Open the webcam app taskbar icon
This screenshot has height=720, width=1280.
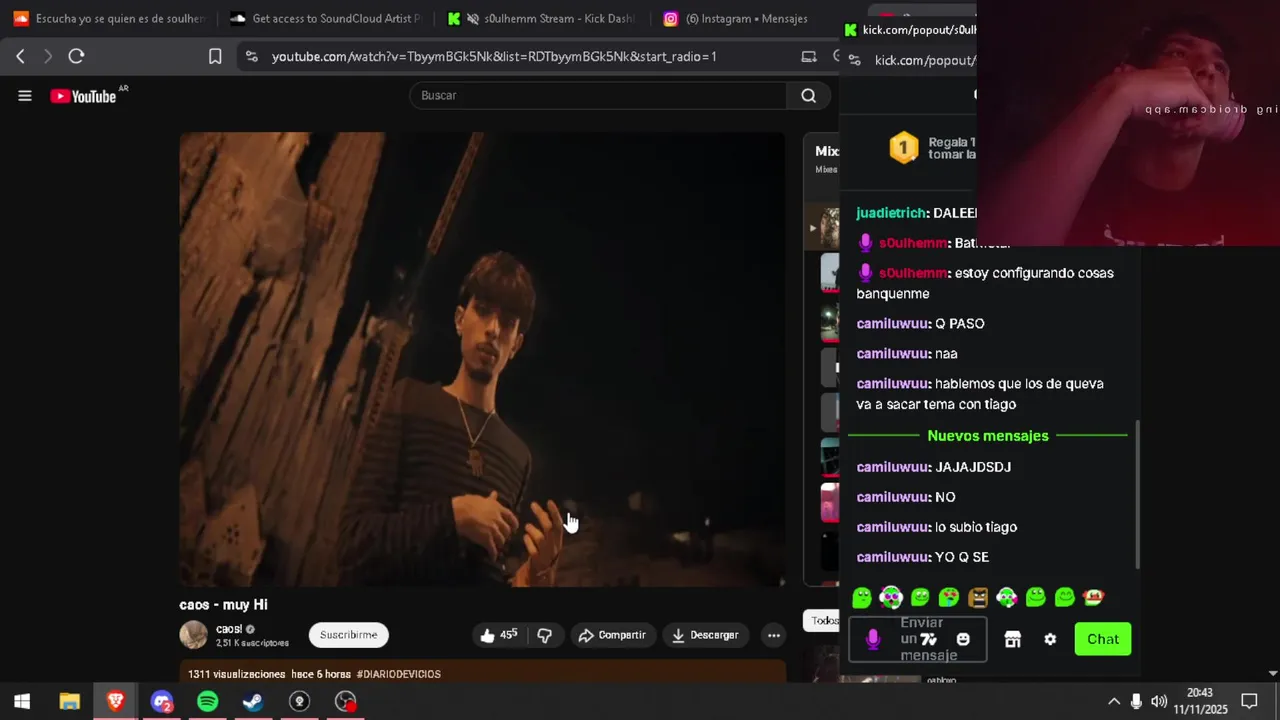[299, 702]
